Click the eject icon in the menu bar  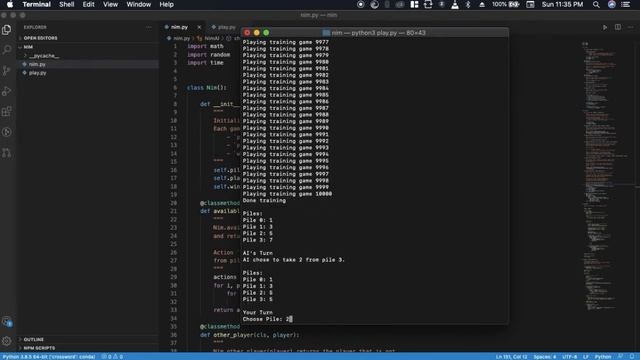click(x=482, y=4)
